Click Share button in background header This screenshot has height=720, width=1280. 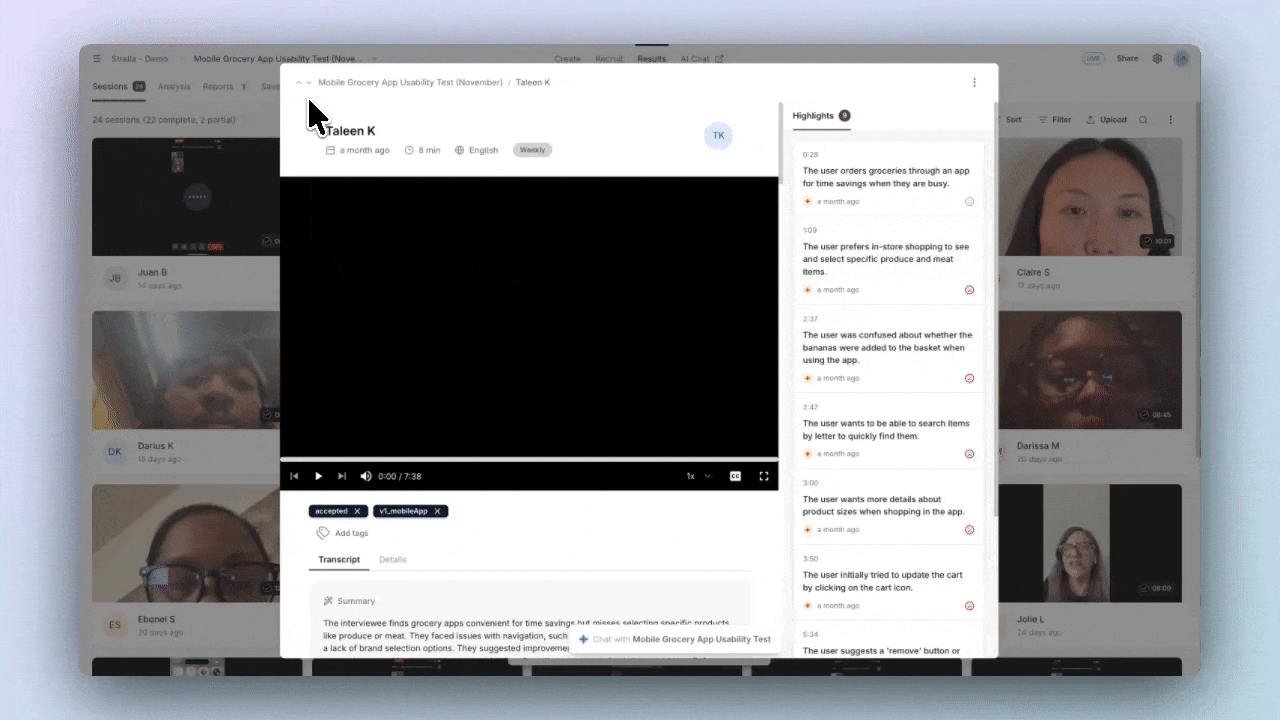[x=1127, y=59]
